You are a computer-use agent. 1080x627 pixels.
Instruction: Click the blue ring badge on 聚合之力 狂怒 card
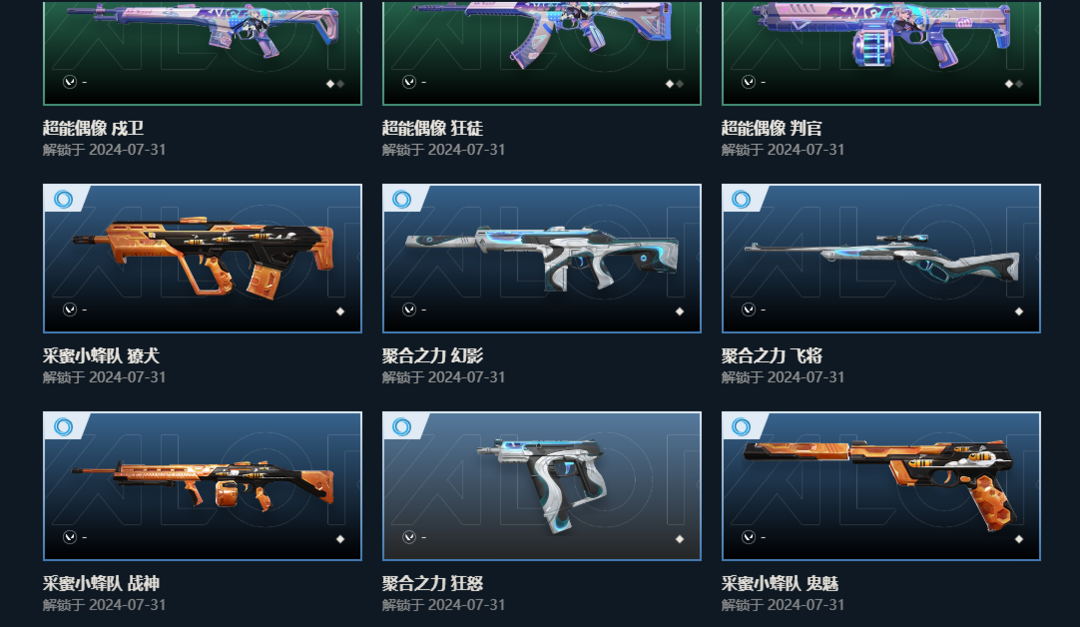[402, 427]
